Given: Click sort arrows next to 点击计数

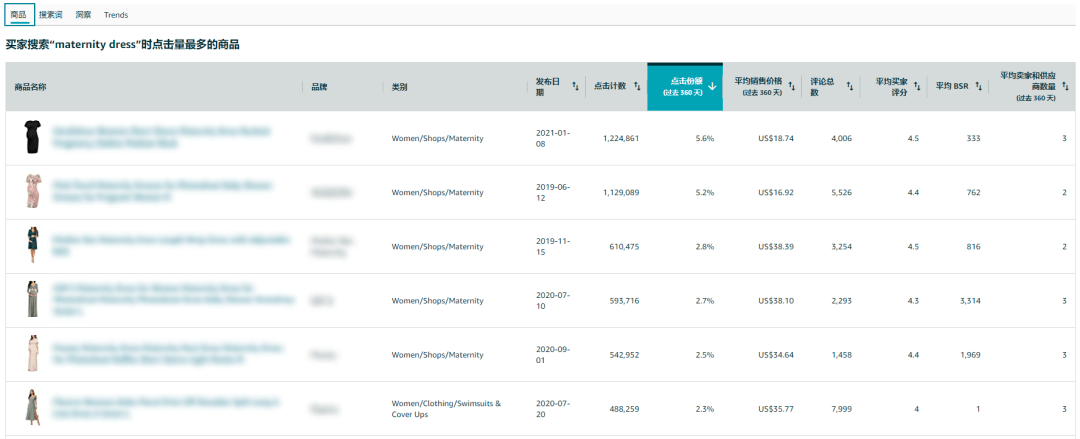Looking at the screenshot, I should [637, 87].
